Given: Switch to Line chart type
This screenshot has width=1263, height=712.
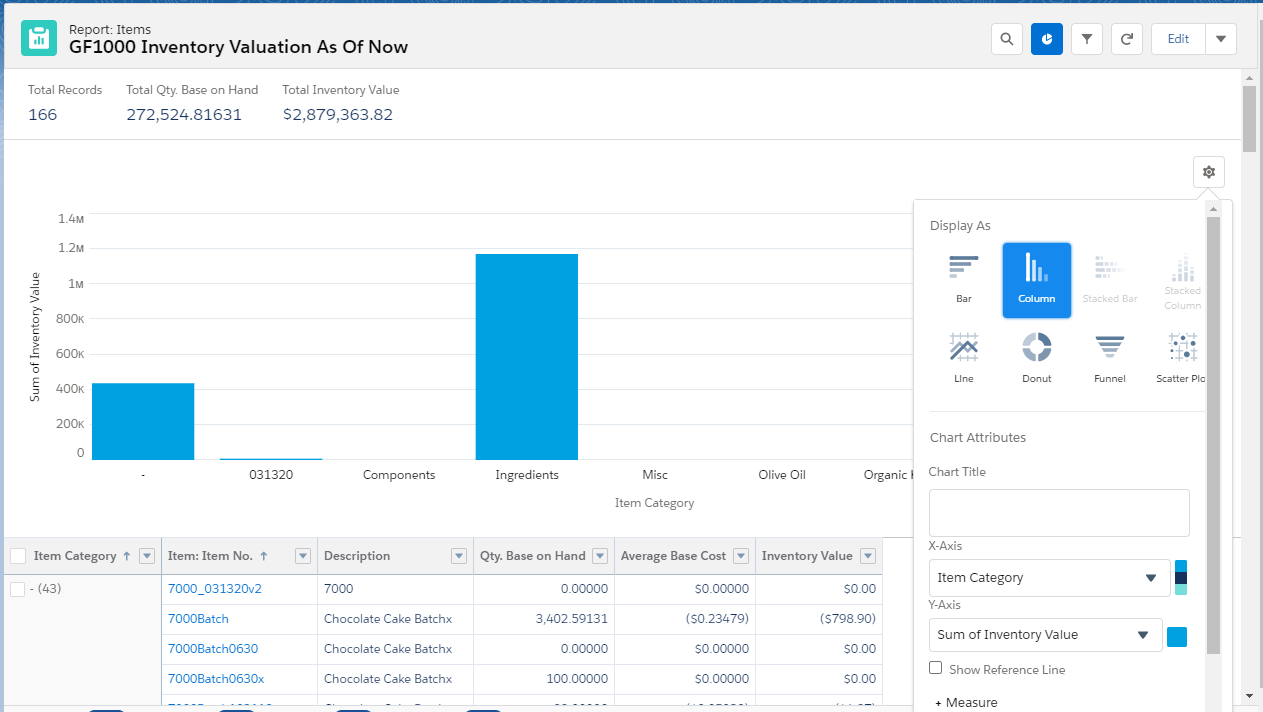Looking at the screenshot, I should 964,358.
